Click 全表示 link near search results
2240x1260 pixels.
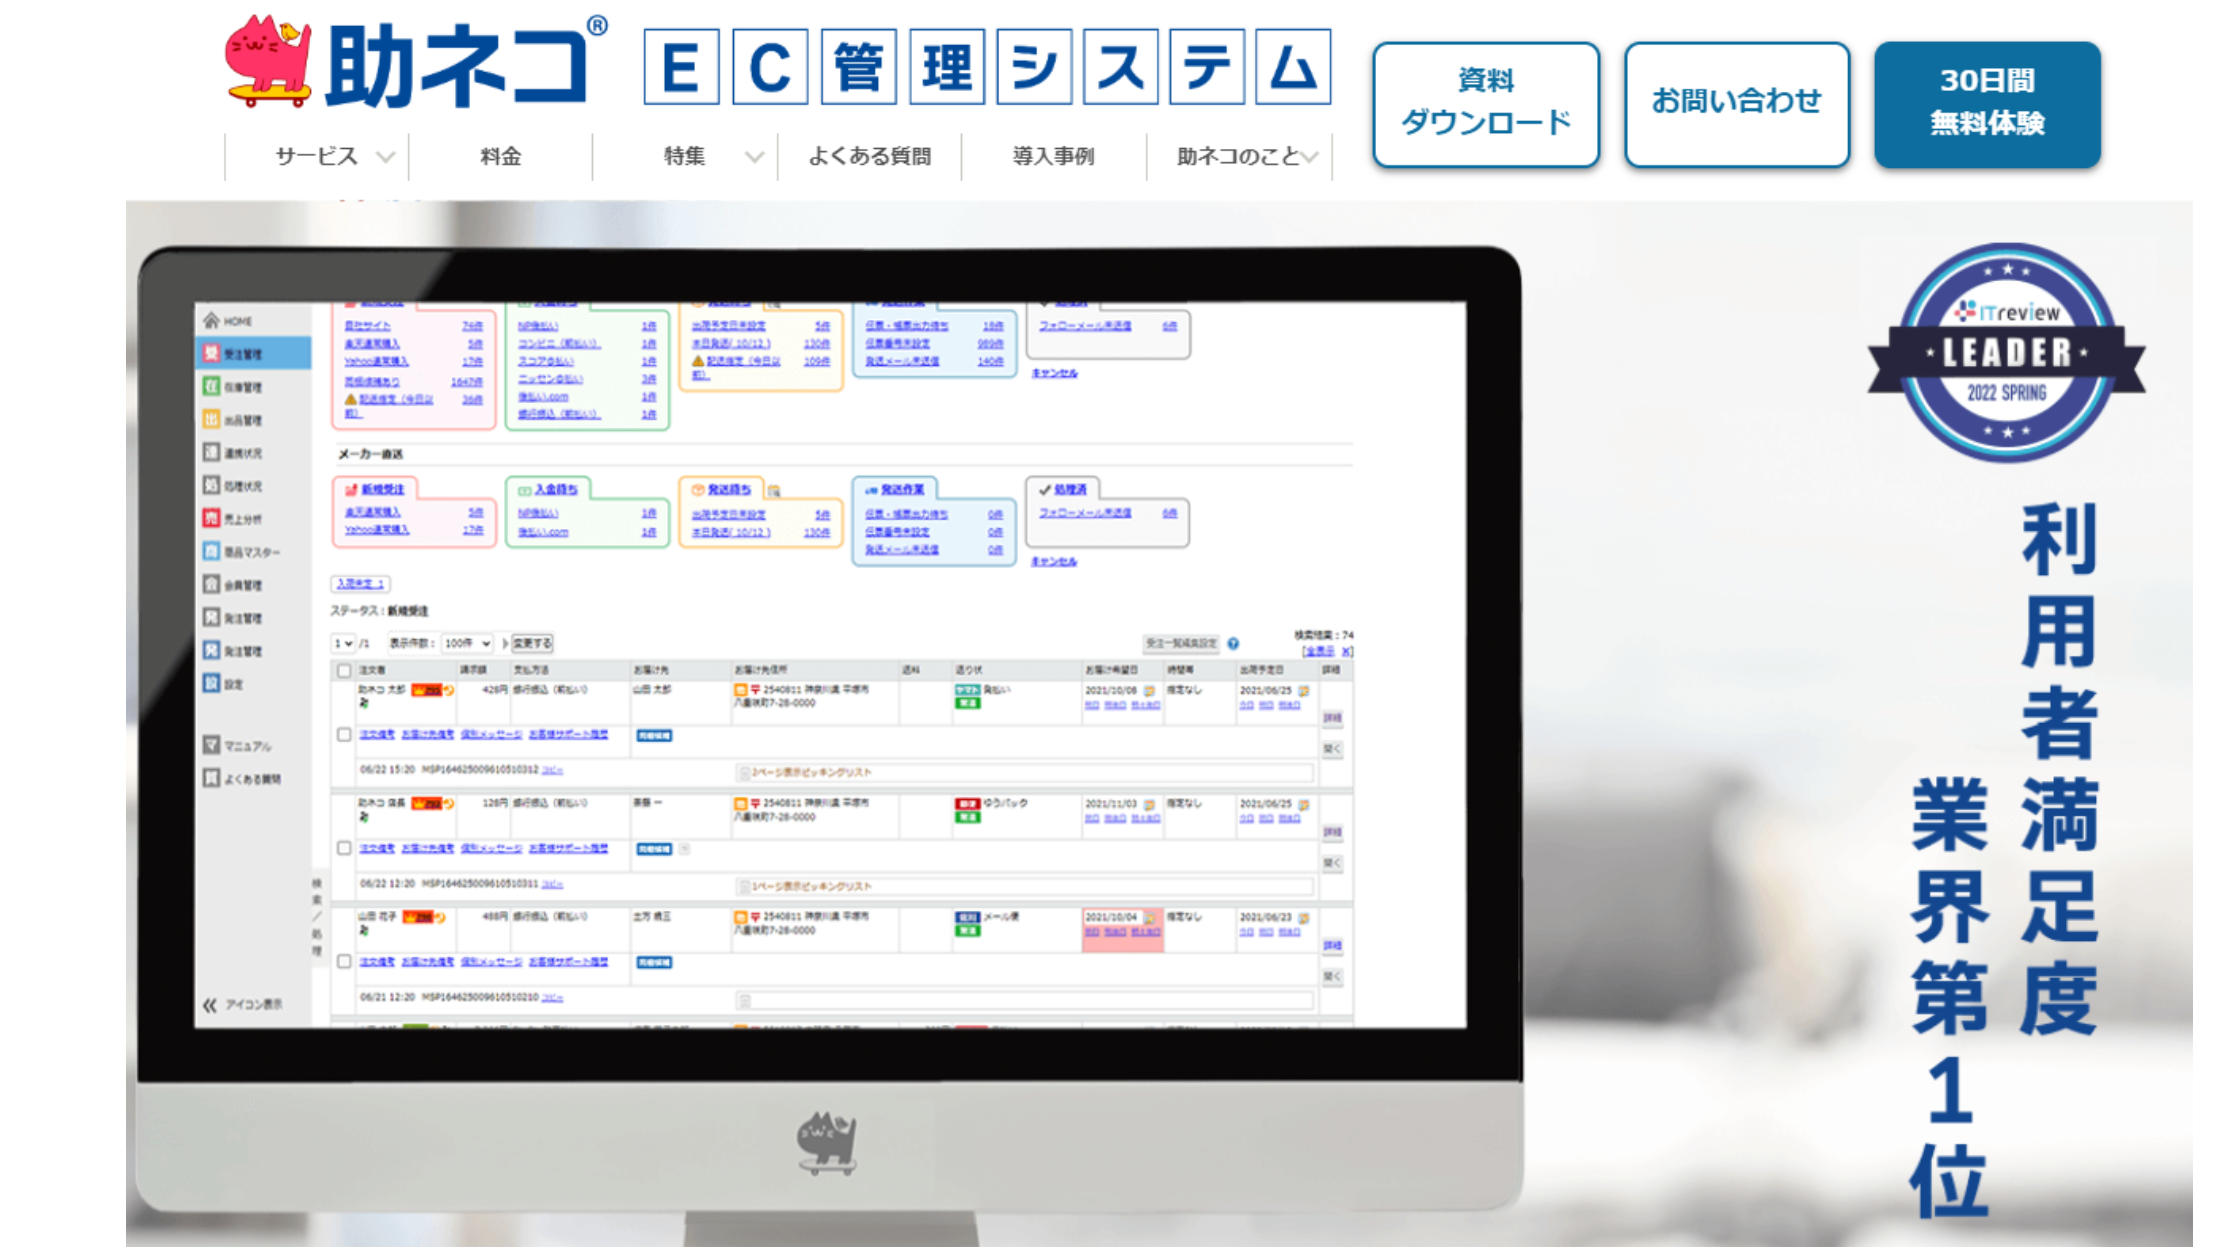click(1318, 651)
